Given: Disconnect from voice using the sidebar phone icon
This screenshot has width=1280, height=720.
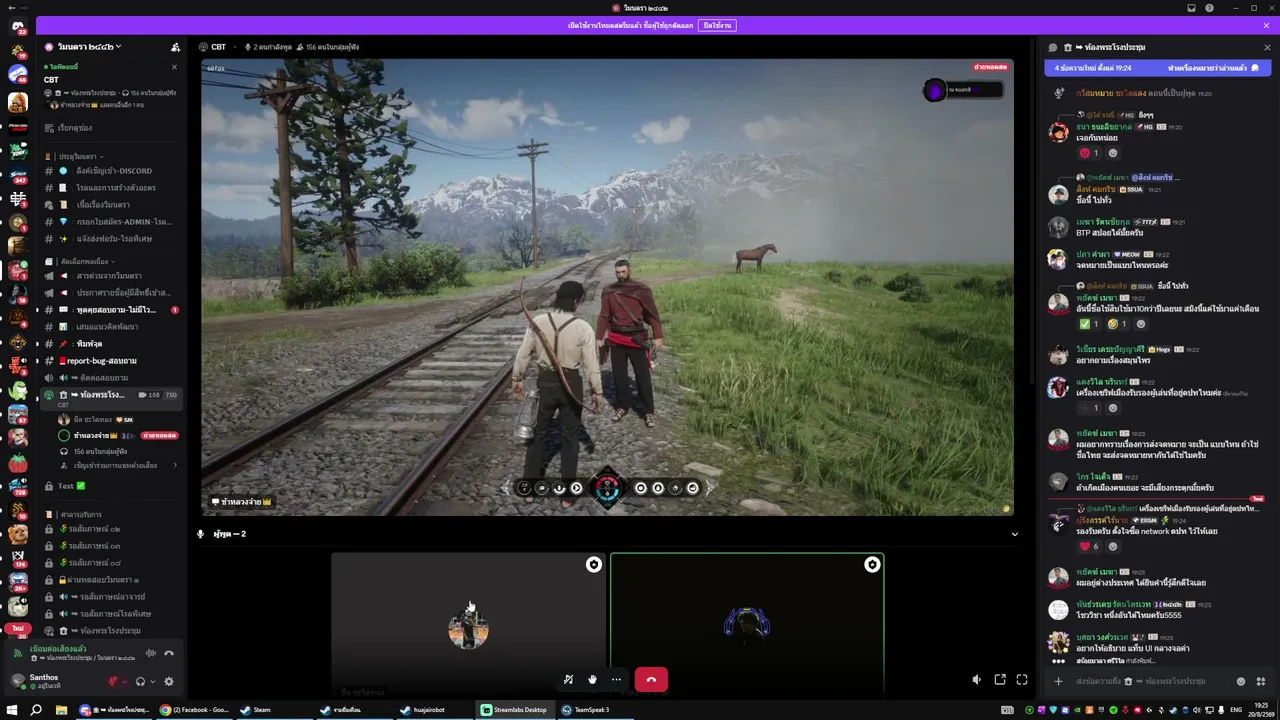Looking at the screenshot, I should [x=169, y=653].
